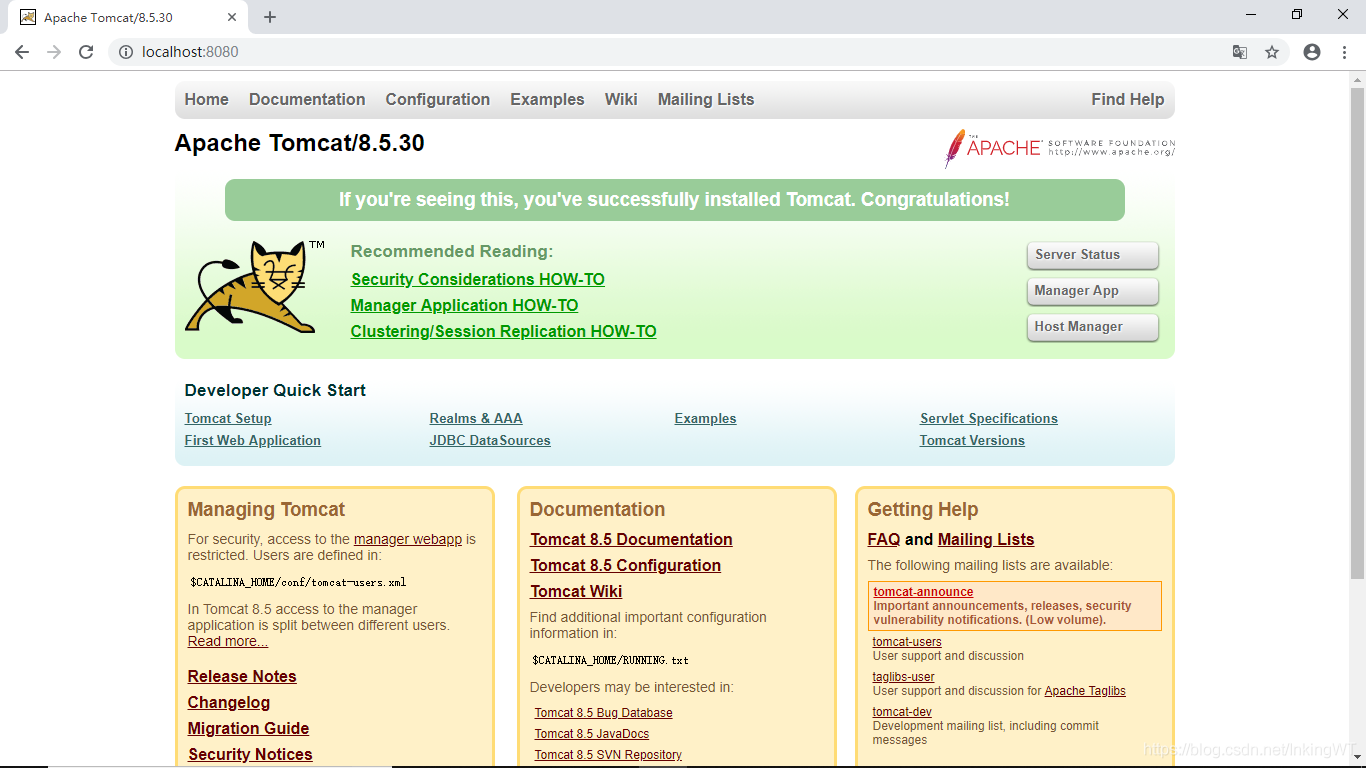
Task: Open Wiki in the navigation bar
Action: (x=621, y=100)
